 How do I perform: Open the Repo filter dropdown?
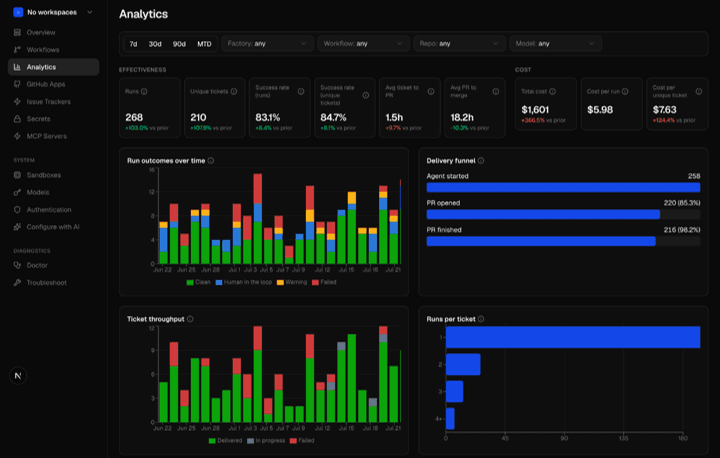(x=459, y=44)
